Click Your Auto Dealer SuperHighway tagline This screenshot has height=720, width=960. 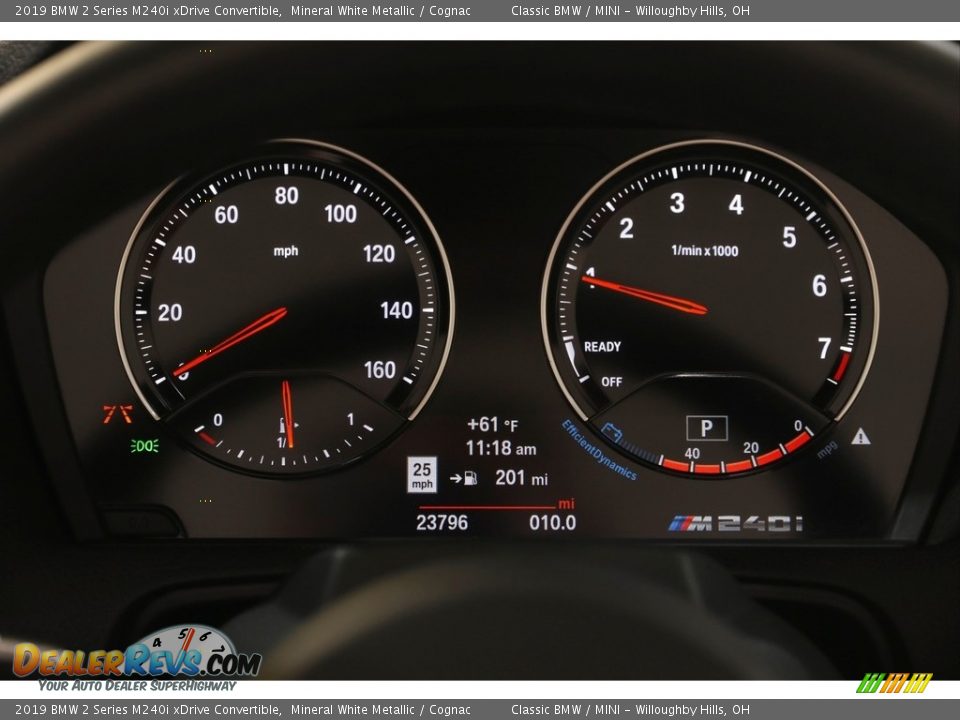click(137, 686)
